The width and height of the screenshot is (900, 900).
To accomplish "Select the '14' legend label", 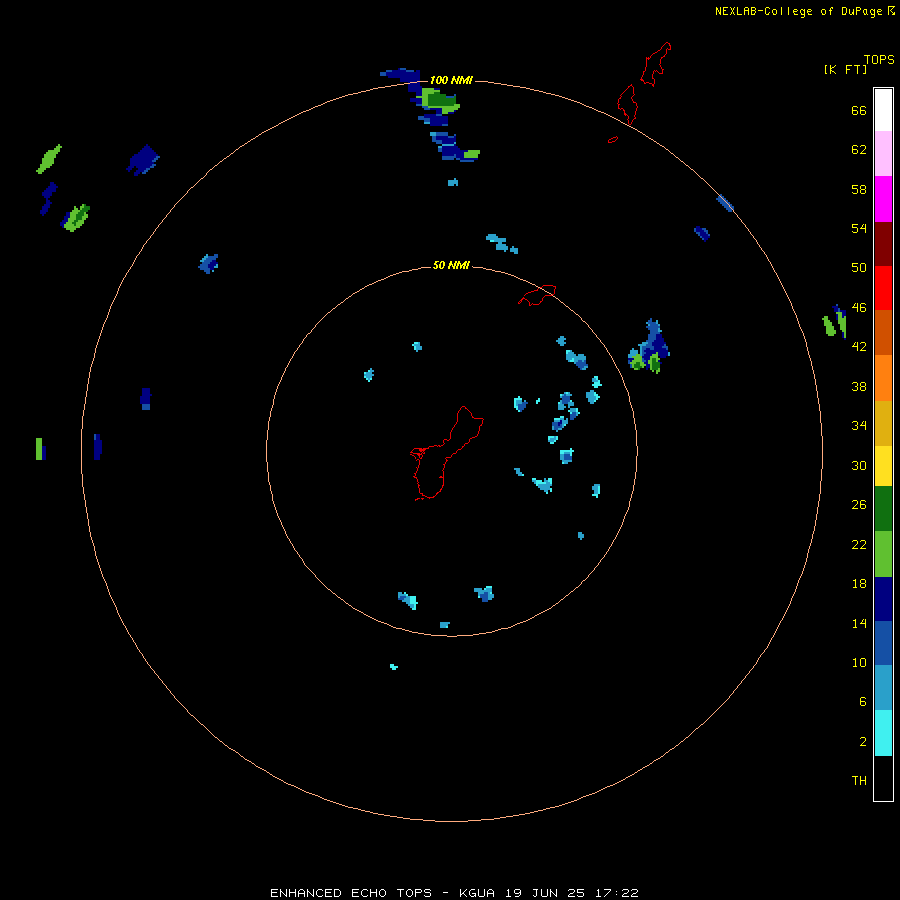I will point(859,623).
